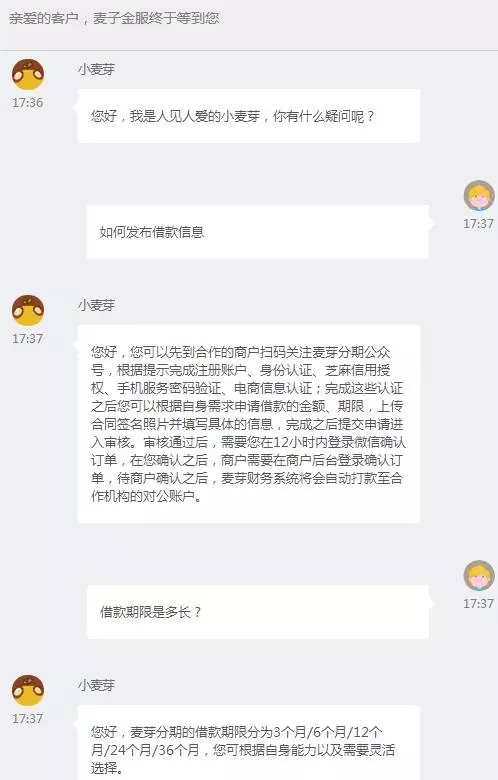The width and height of the screenshot is (498, 780).
Task: Select the greeting bubble 我是人见人爱的小麦芽
Action: (249, 116)
